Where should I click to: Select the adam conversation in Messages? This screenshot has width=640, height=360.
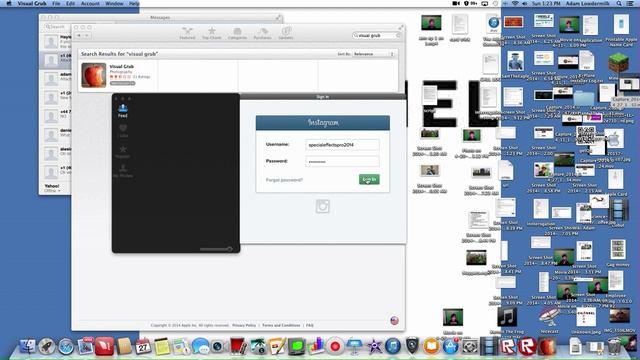(x=55, y=78)
